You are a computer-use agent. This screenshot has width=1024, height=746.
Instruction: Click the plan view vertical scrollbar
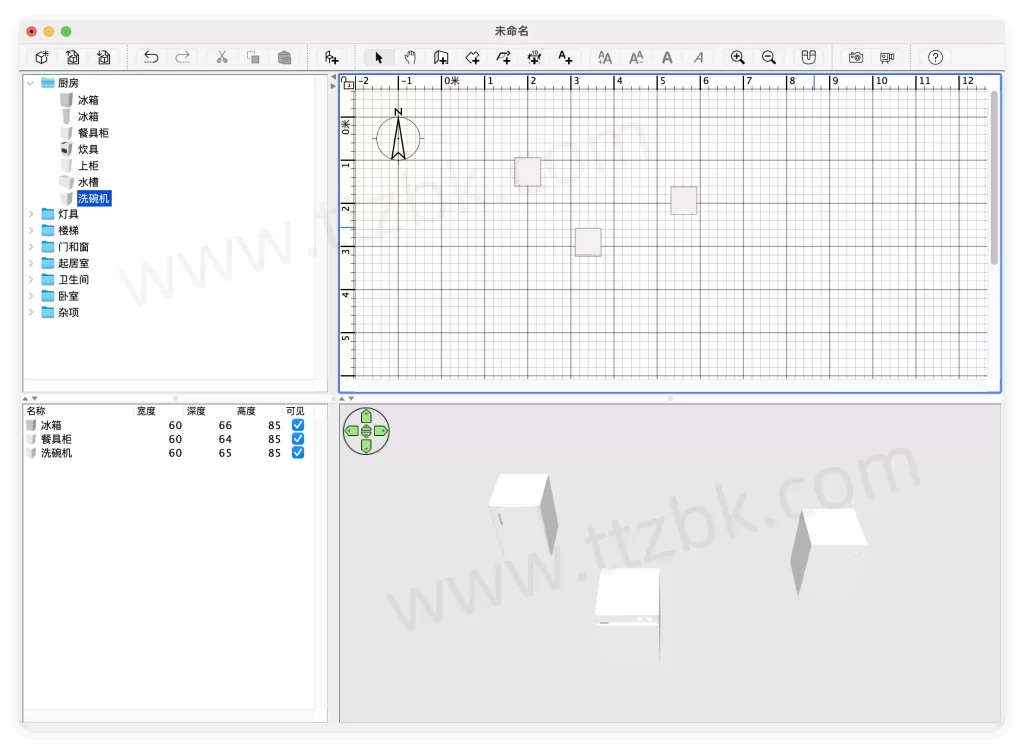coord(994,180)
